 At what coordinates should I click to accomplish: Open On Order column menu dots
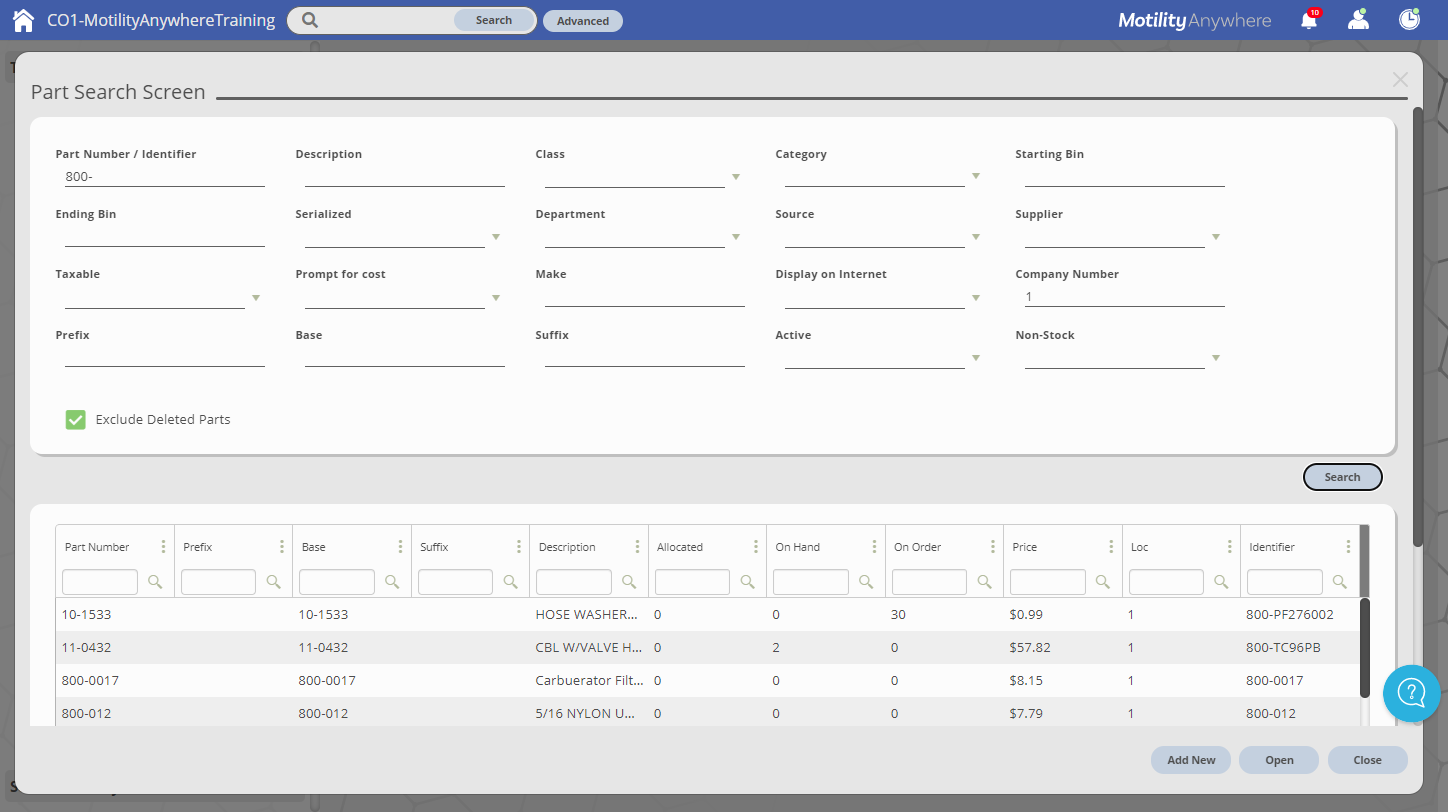click(993, 547)
